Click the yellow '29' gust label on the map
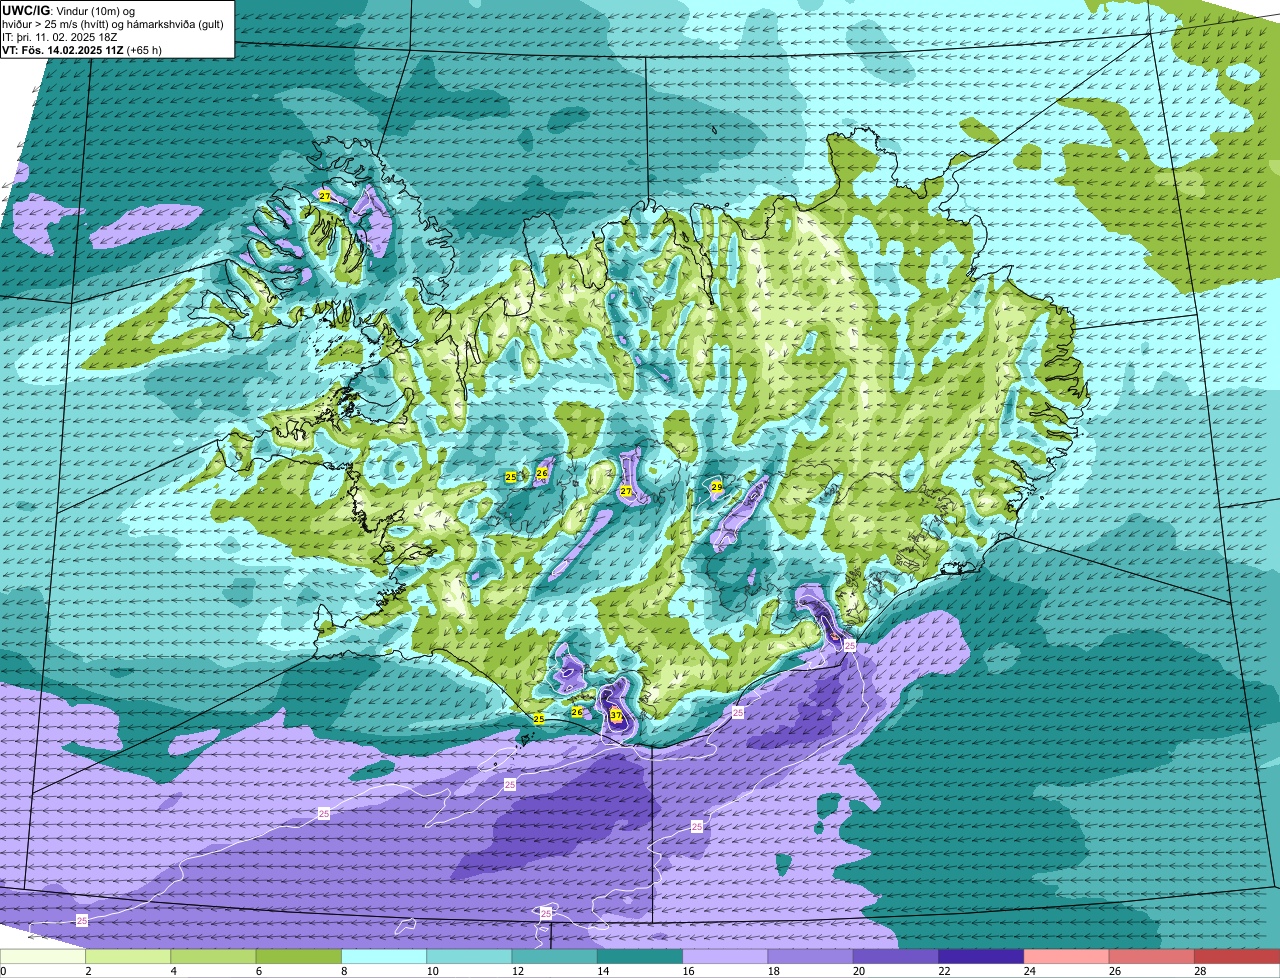The height and width of the screenshot is (978, 1280). pos(717,487)
